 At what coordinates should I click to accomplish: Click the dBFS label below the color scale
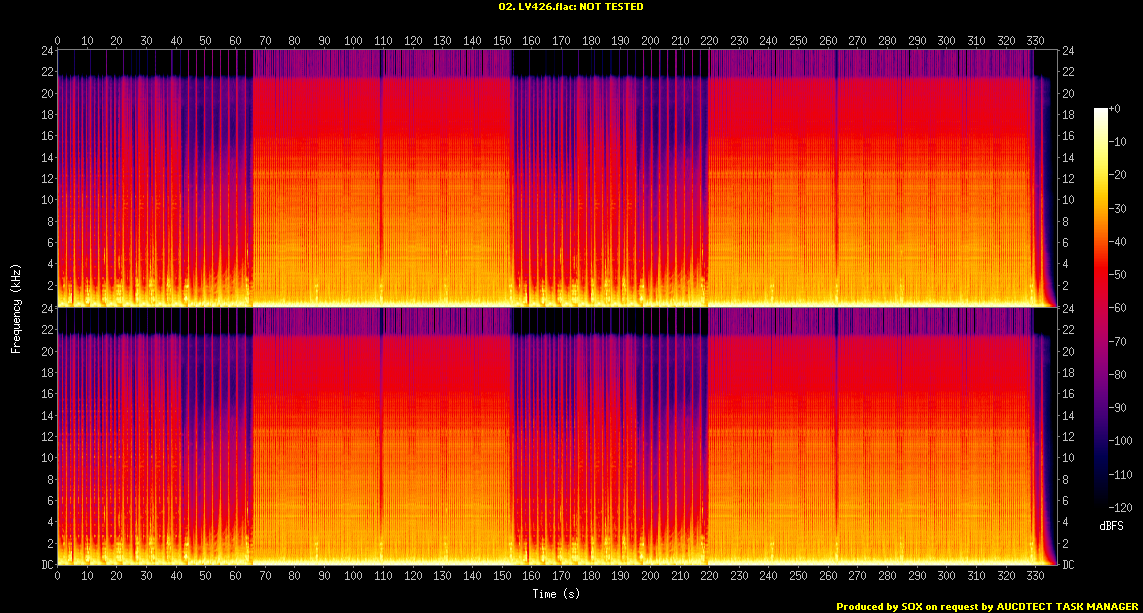tap(1110, 524)
